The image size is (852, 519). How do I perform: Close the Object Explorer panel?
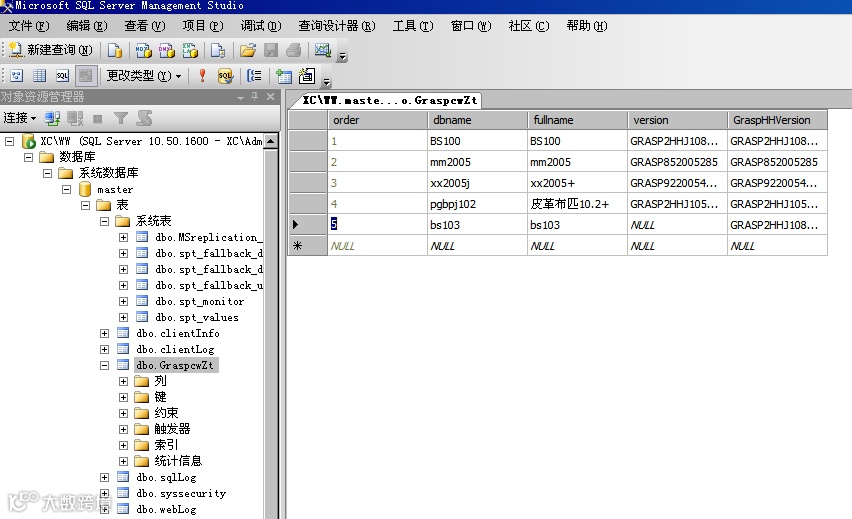[271, 97]
